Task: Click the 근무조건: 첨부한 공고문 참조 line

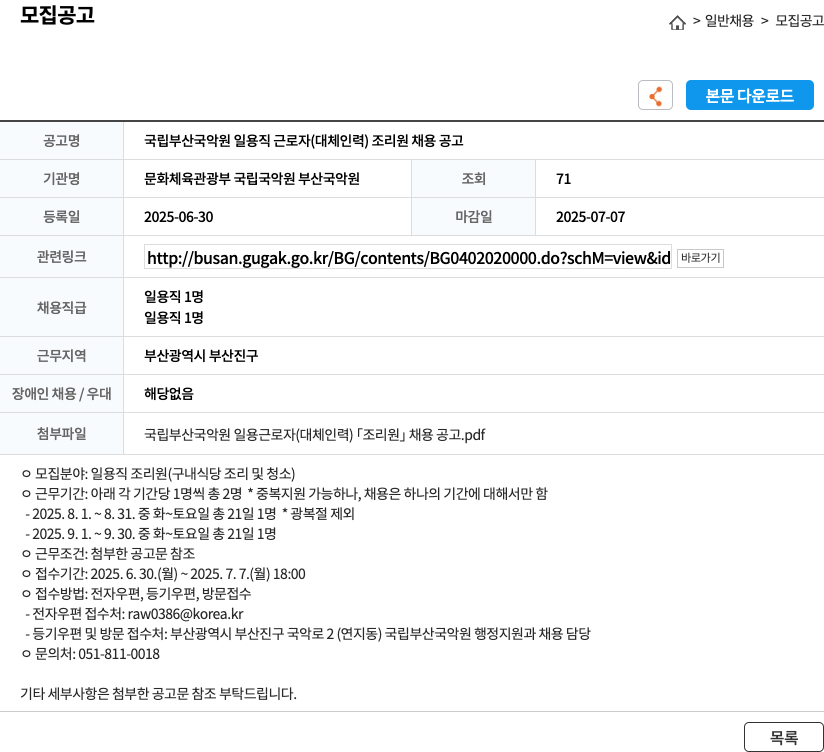Action: [108, 553]
